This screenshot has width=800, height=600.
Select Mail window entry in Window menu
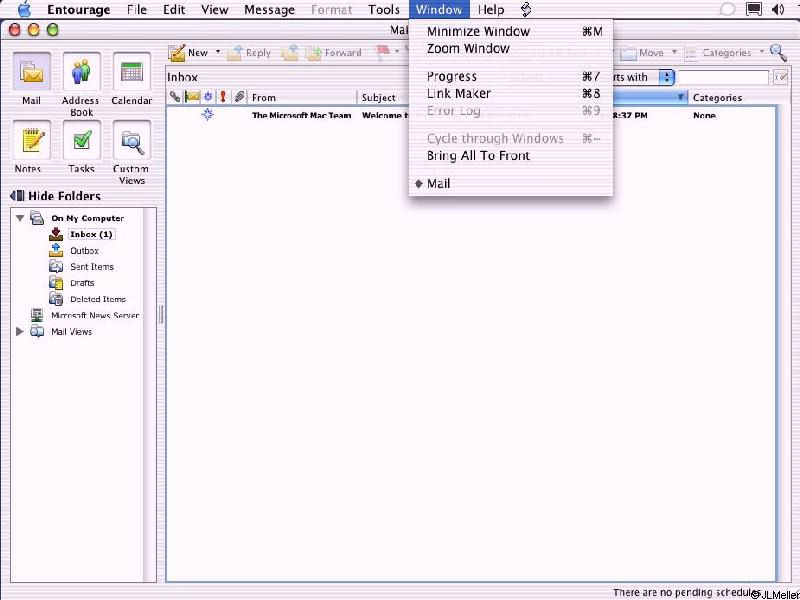(x=511, y=184)
